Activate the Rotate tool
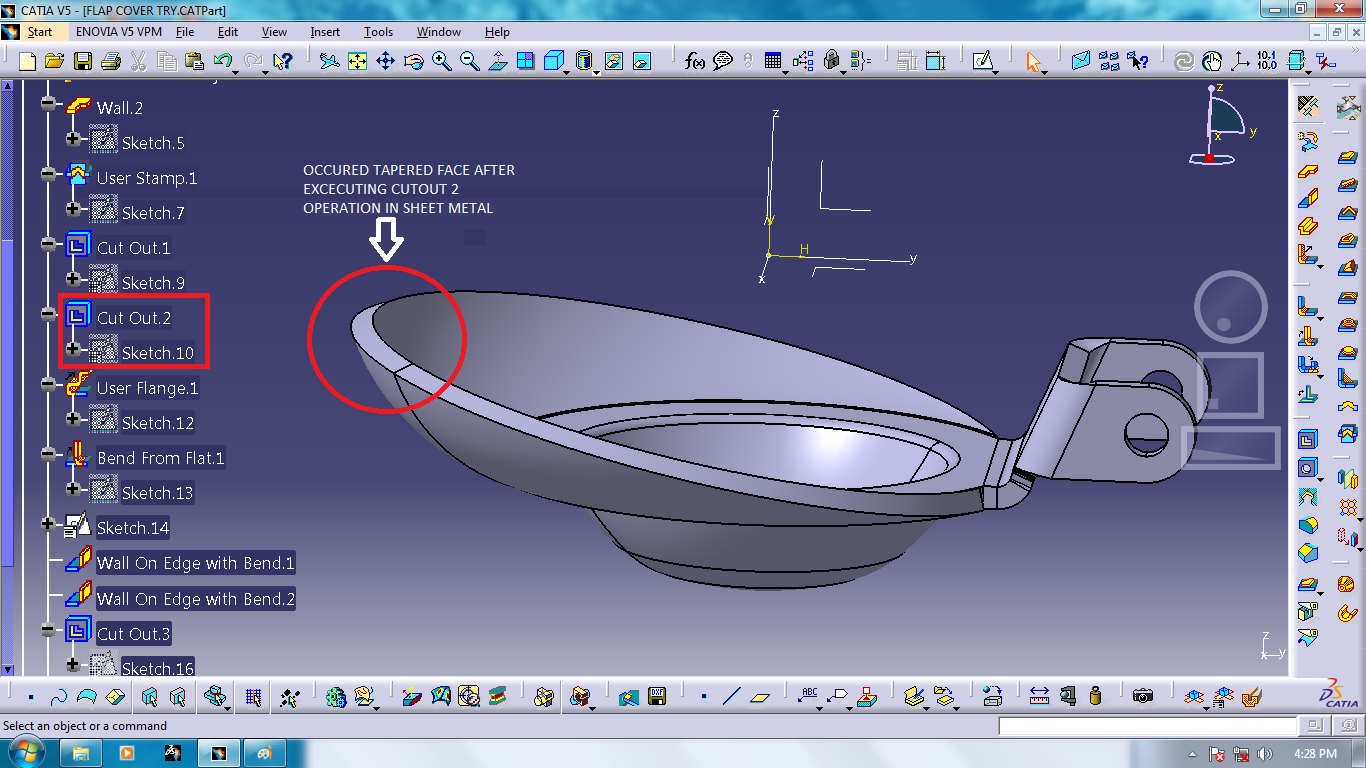Screen dimensions: 1366x768 (413, 61)
